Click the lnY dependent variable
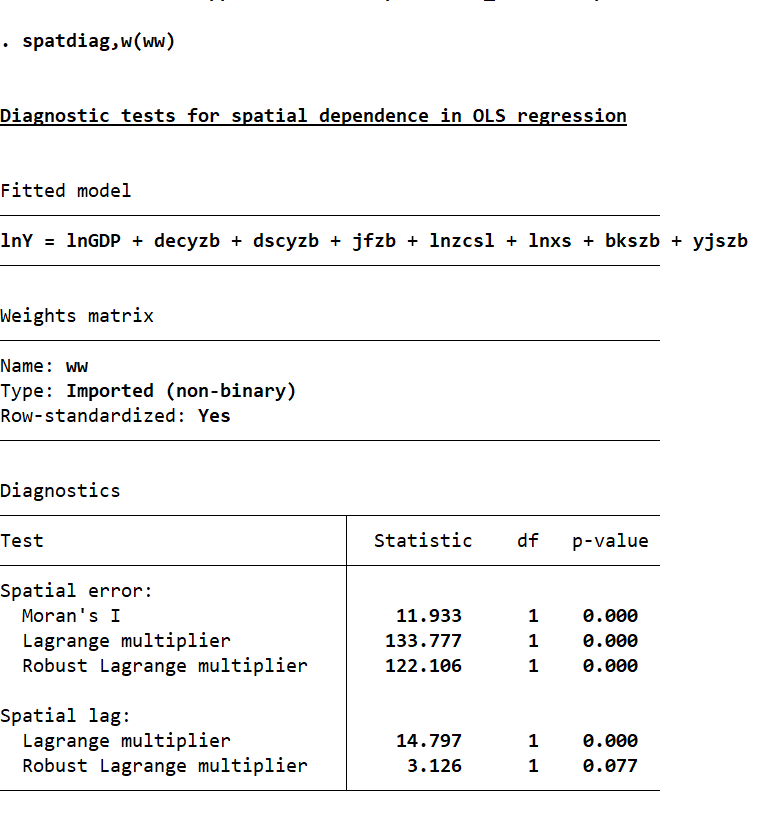Viewport: 768px width, 817px height. coord(16,240)
